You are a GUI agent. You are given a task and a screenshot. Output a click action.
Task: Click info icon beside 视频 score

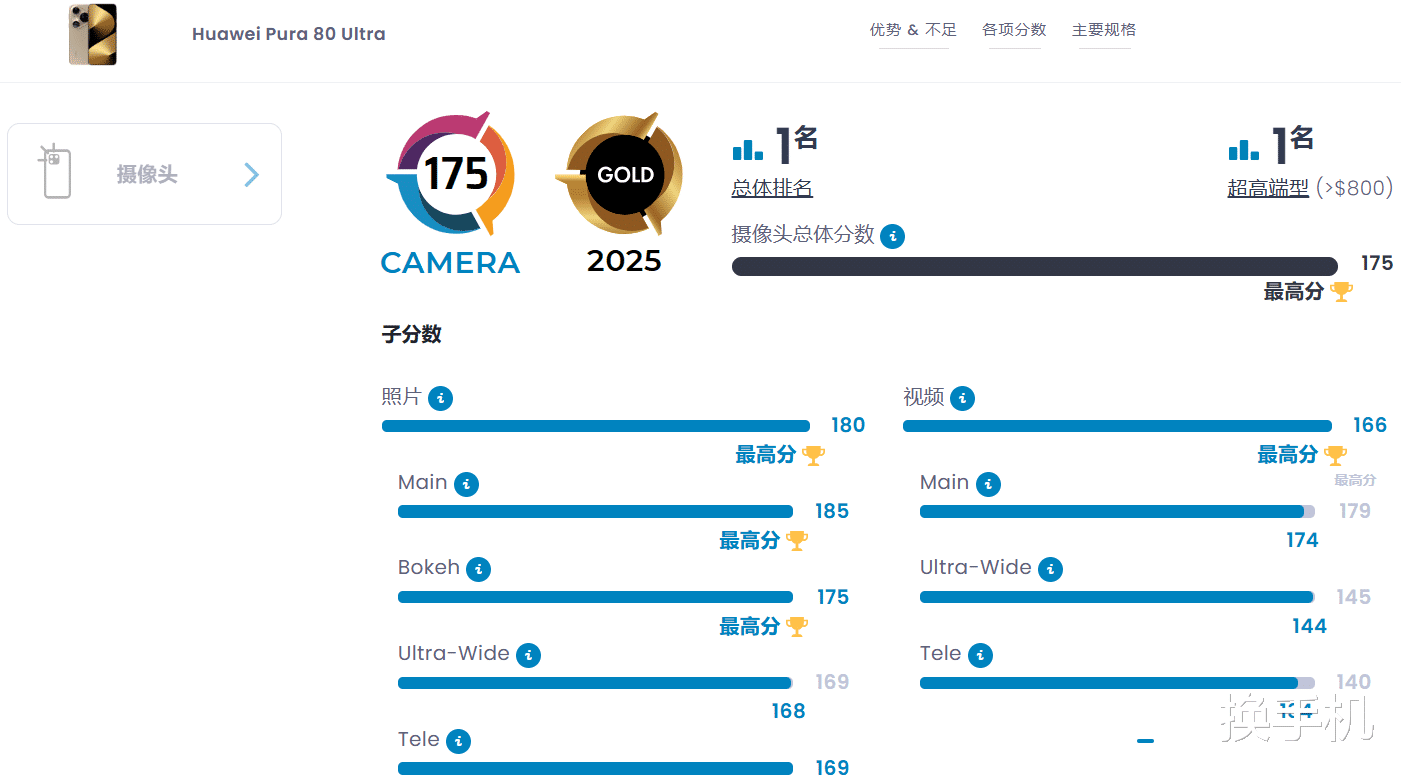coord(962,399)
